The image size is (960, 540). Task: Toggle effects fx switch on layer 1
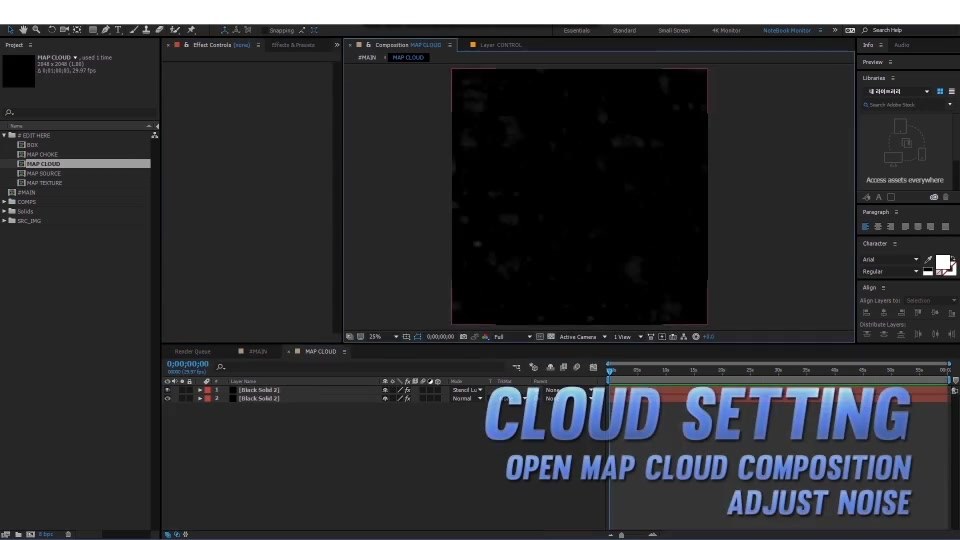point(408,390)
